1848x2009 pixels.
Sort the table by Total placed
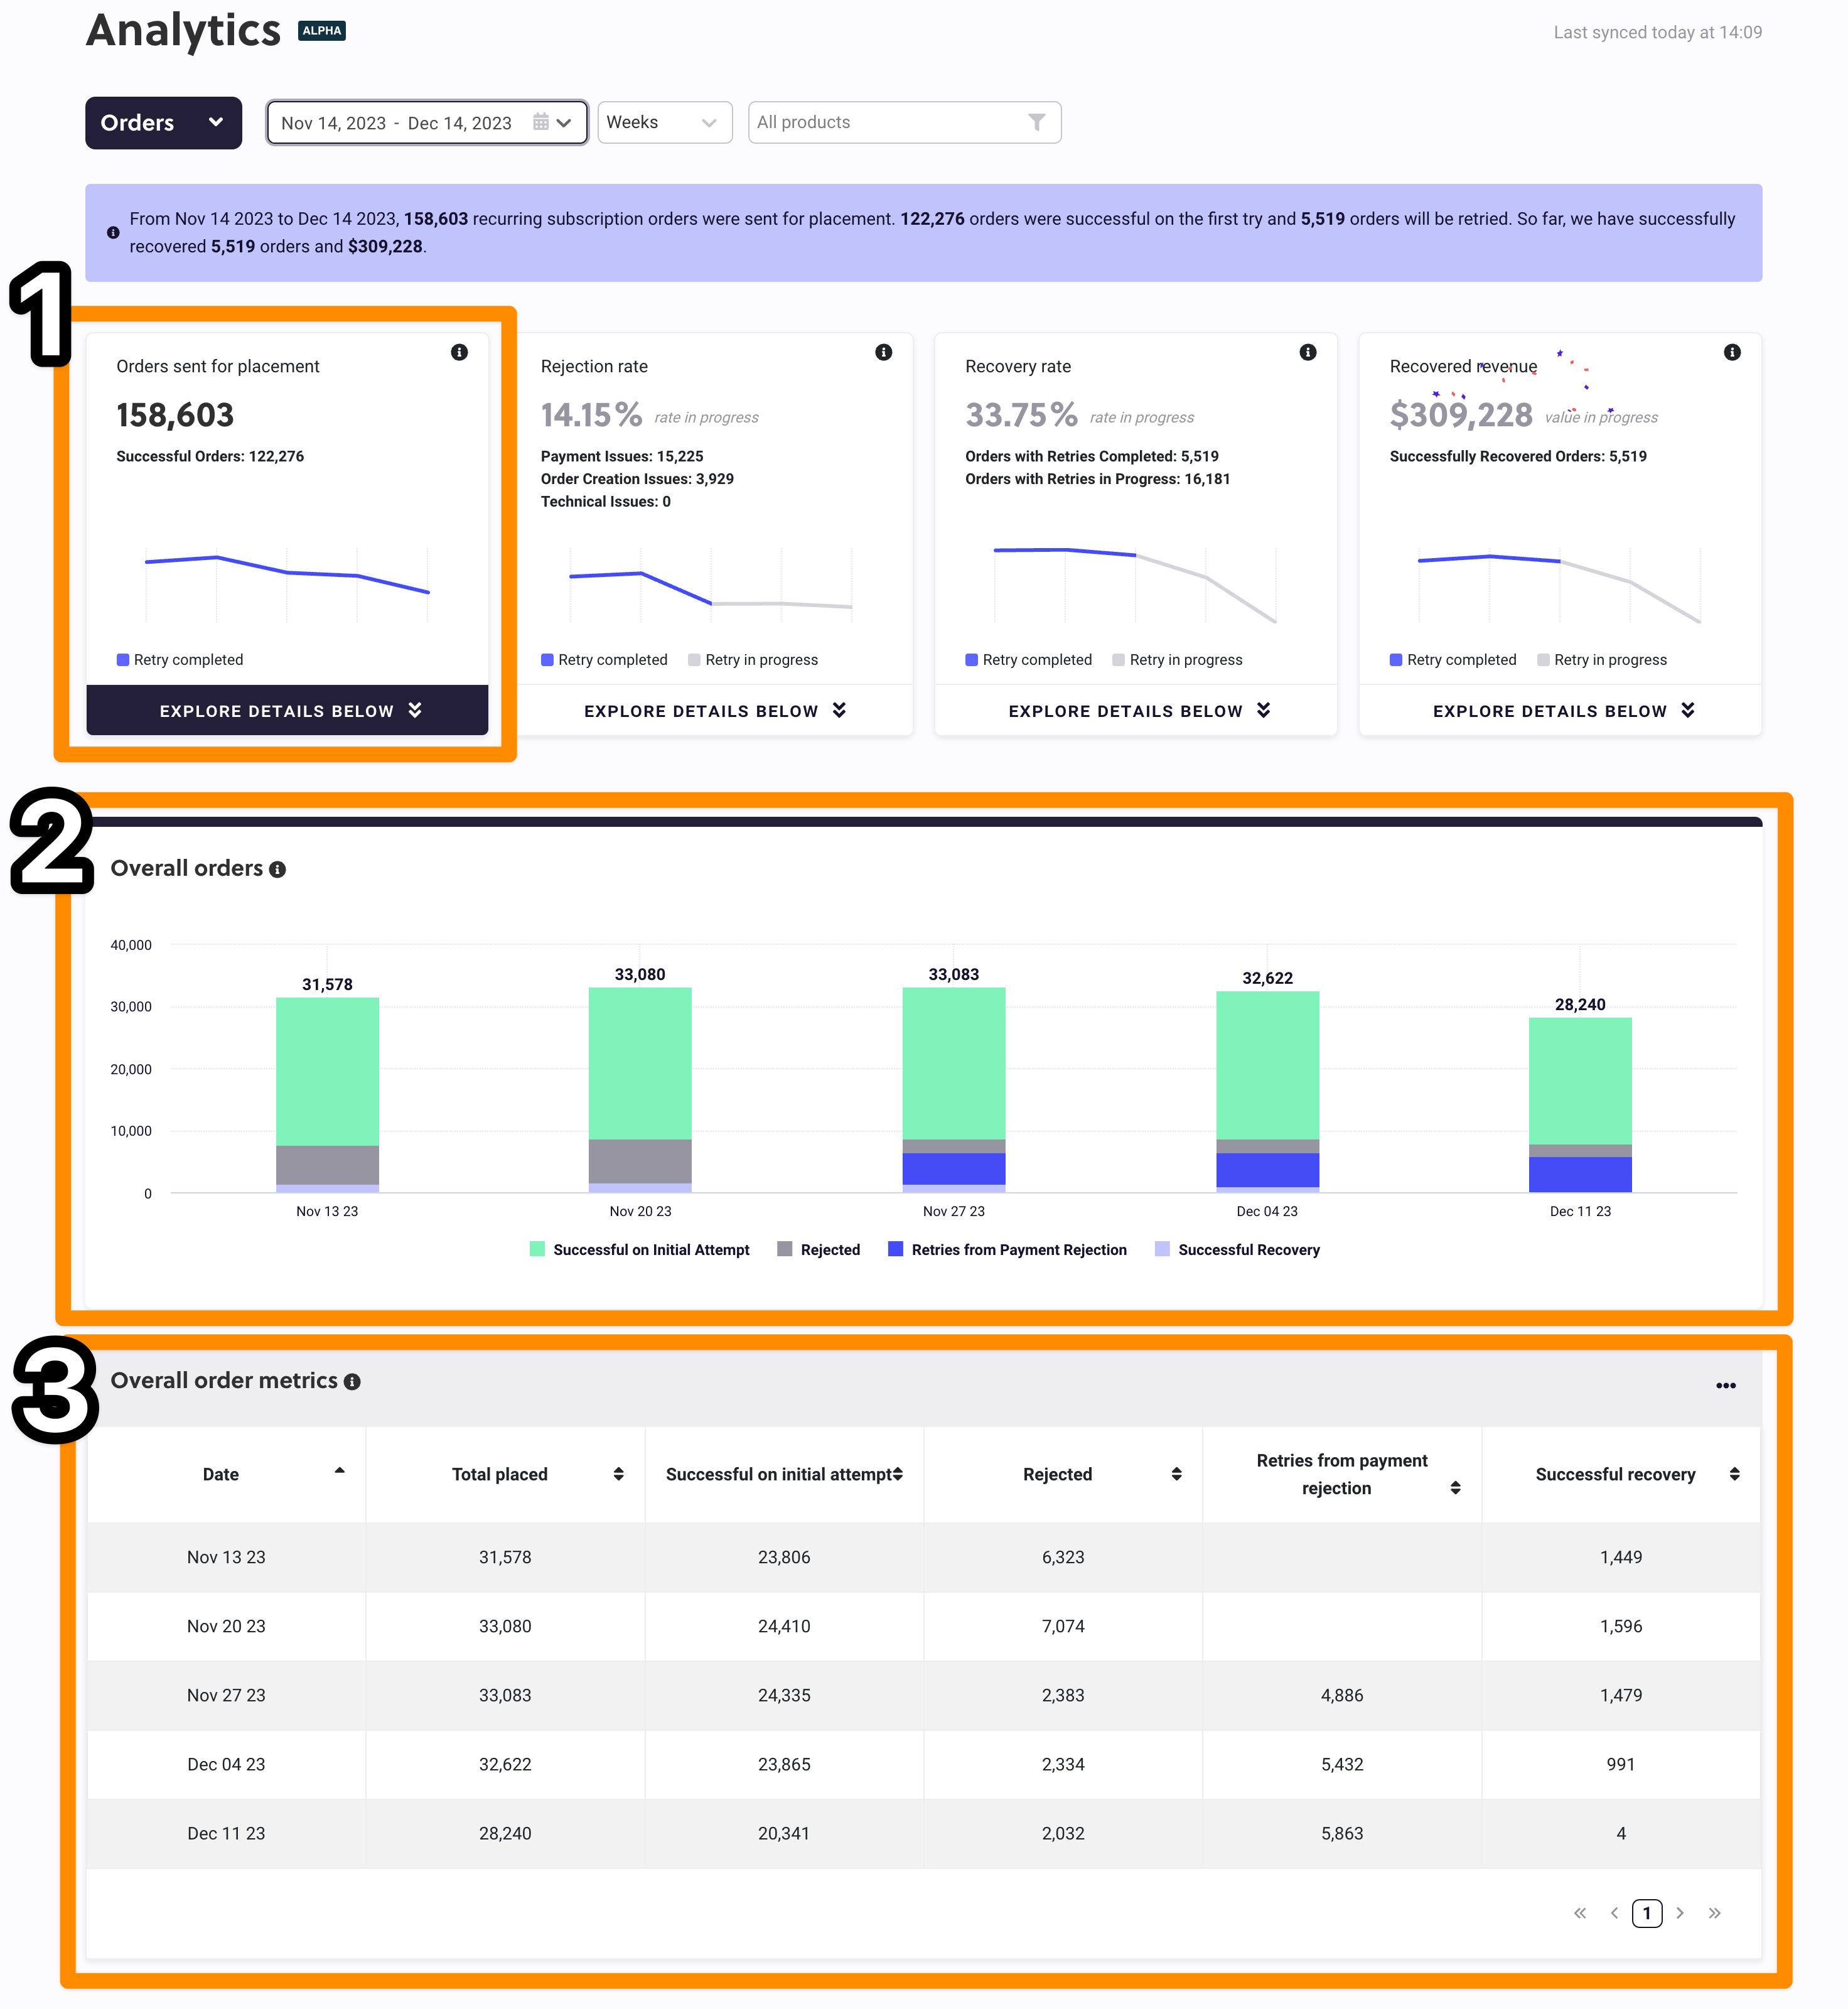tap(618, 1473)
